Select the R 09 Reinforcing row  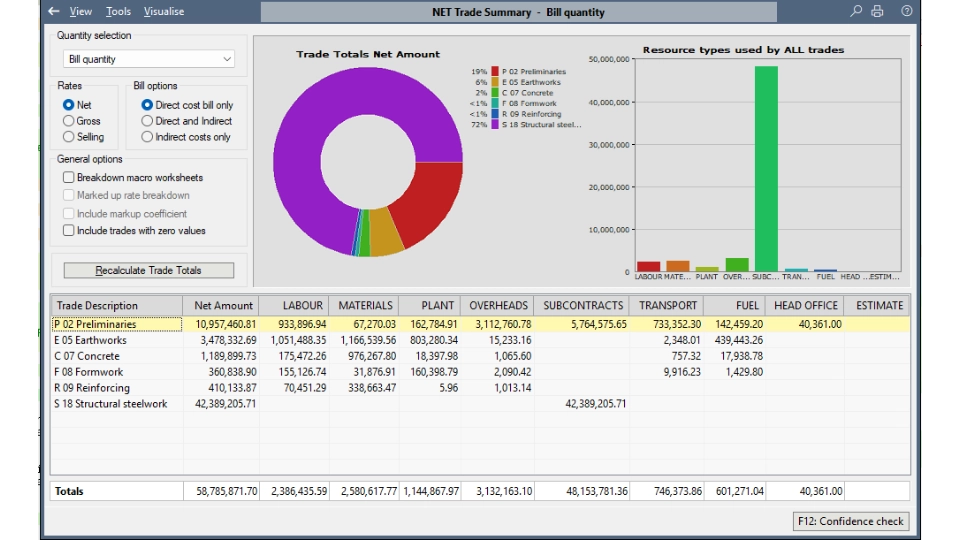(481, 388)
